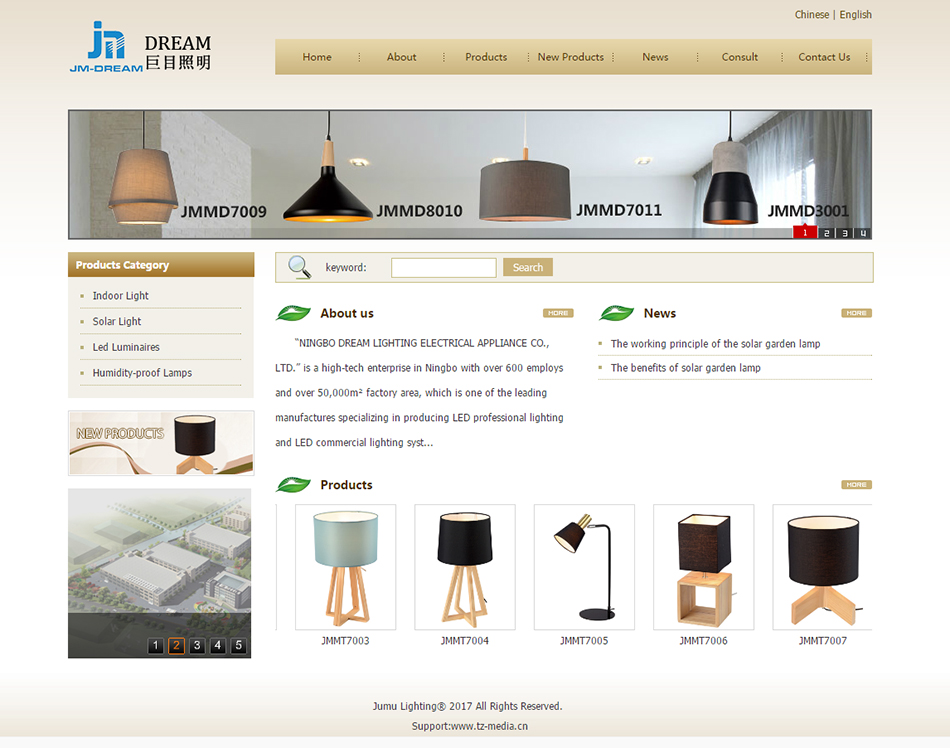The height and width of the screenshot is (748, 950).
Task: Click the Products Category header
Action: (x=161, y=265)
